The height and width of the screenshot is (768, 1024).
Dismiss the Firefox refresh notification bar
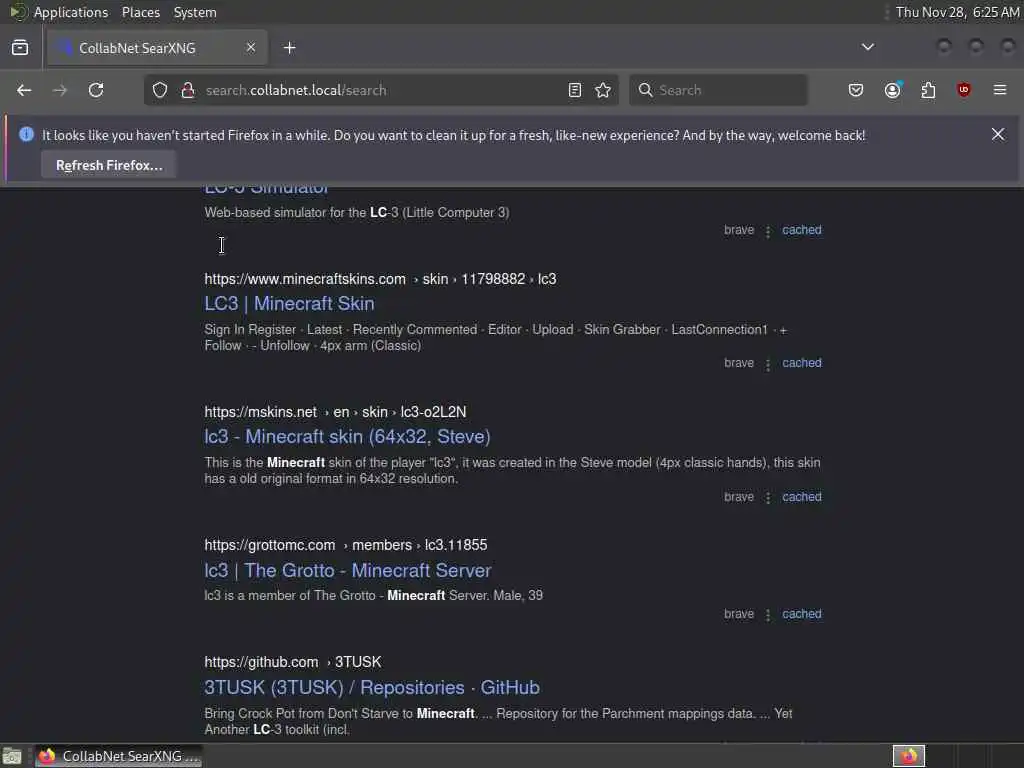[x=998, y=134]
